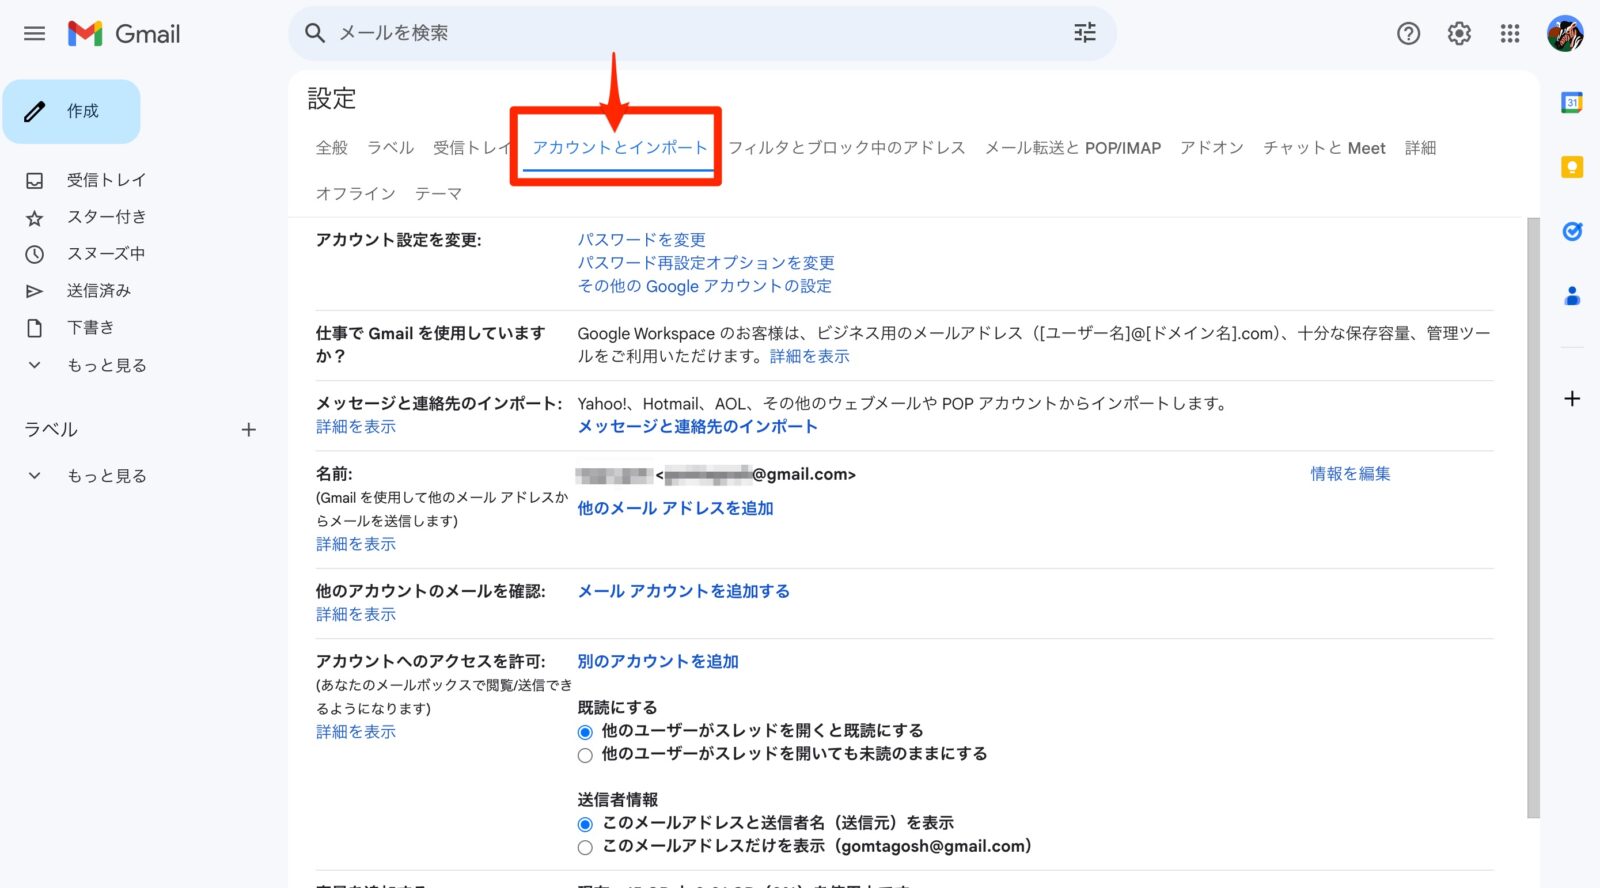1600x888 pixels.
Task: Open the Google apps grid
Action: tap(1510, 34)
